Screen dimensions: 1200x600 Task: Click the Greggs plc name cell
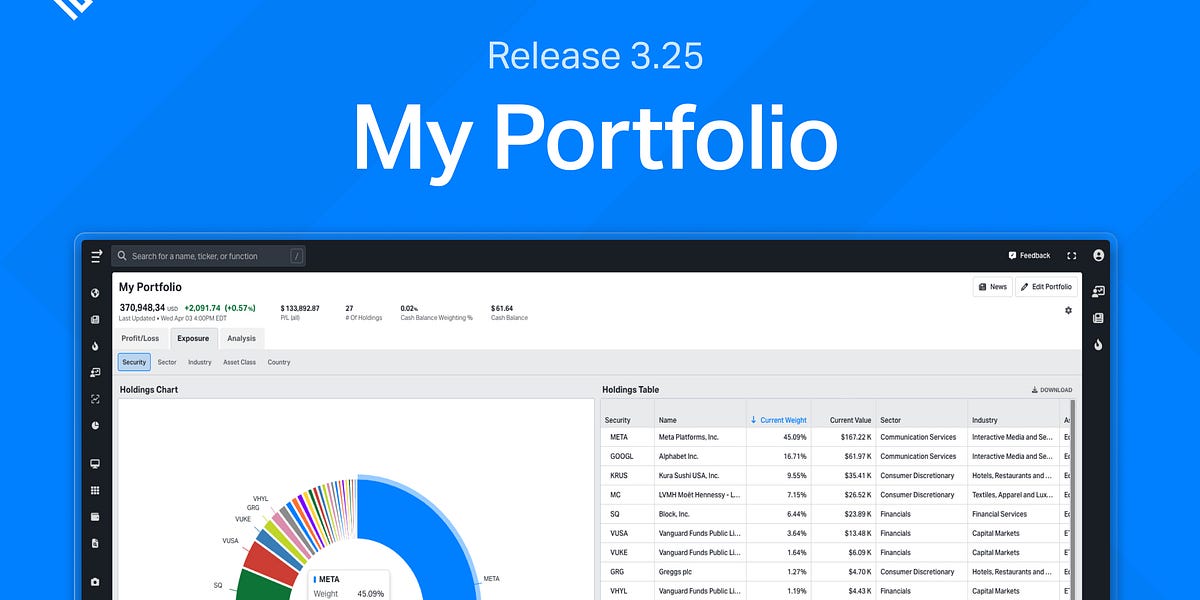(x=699, y=572)
